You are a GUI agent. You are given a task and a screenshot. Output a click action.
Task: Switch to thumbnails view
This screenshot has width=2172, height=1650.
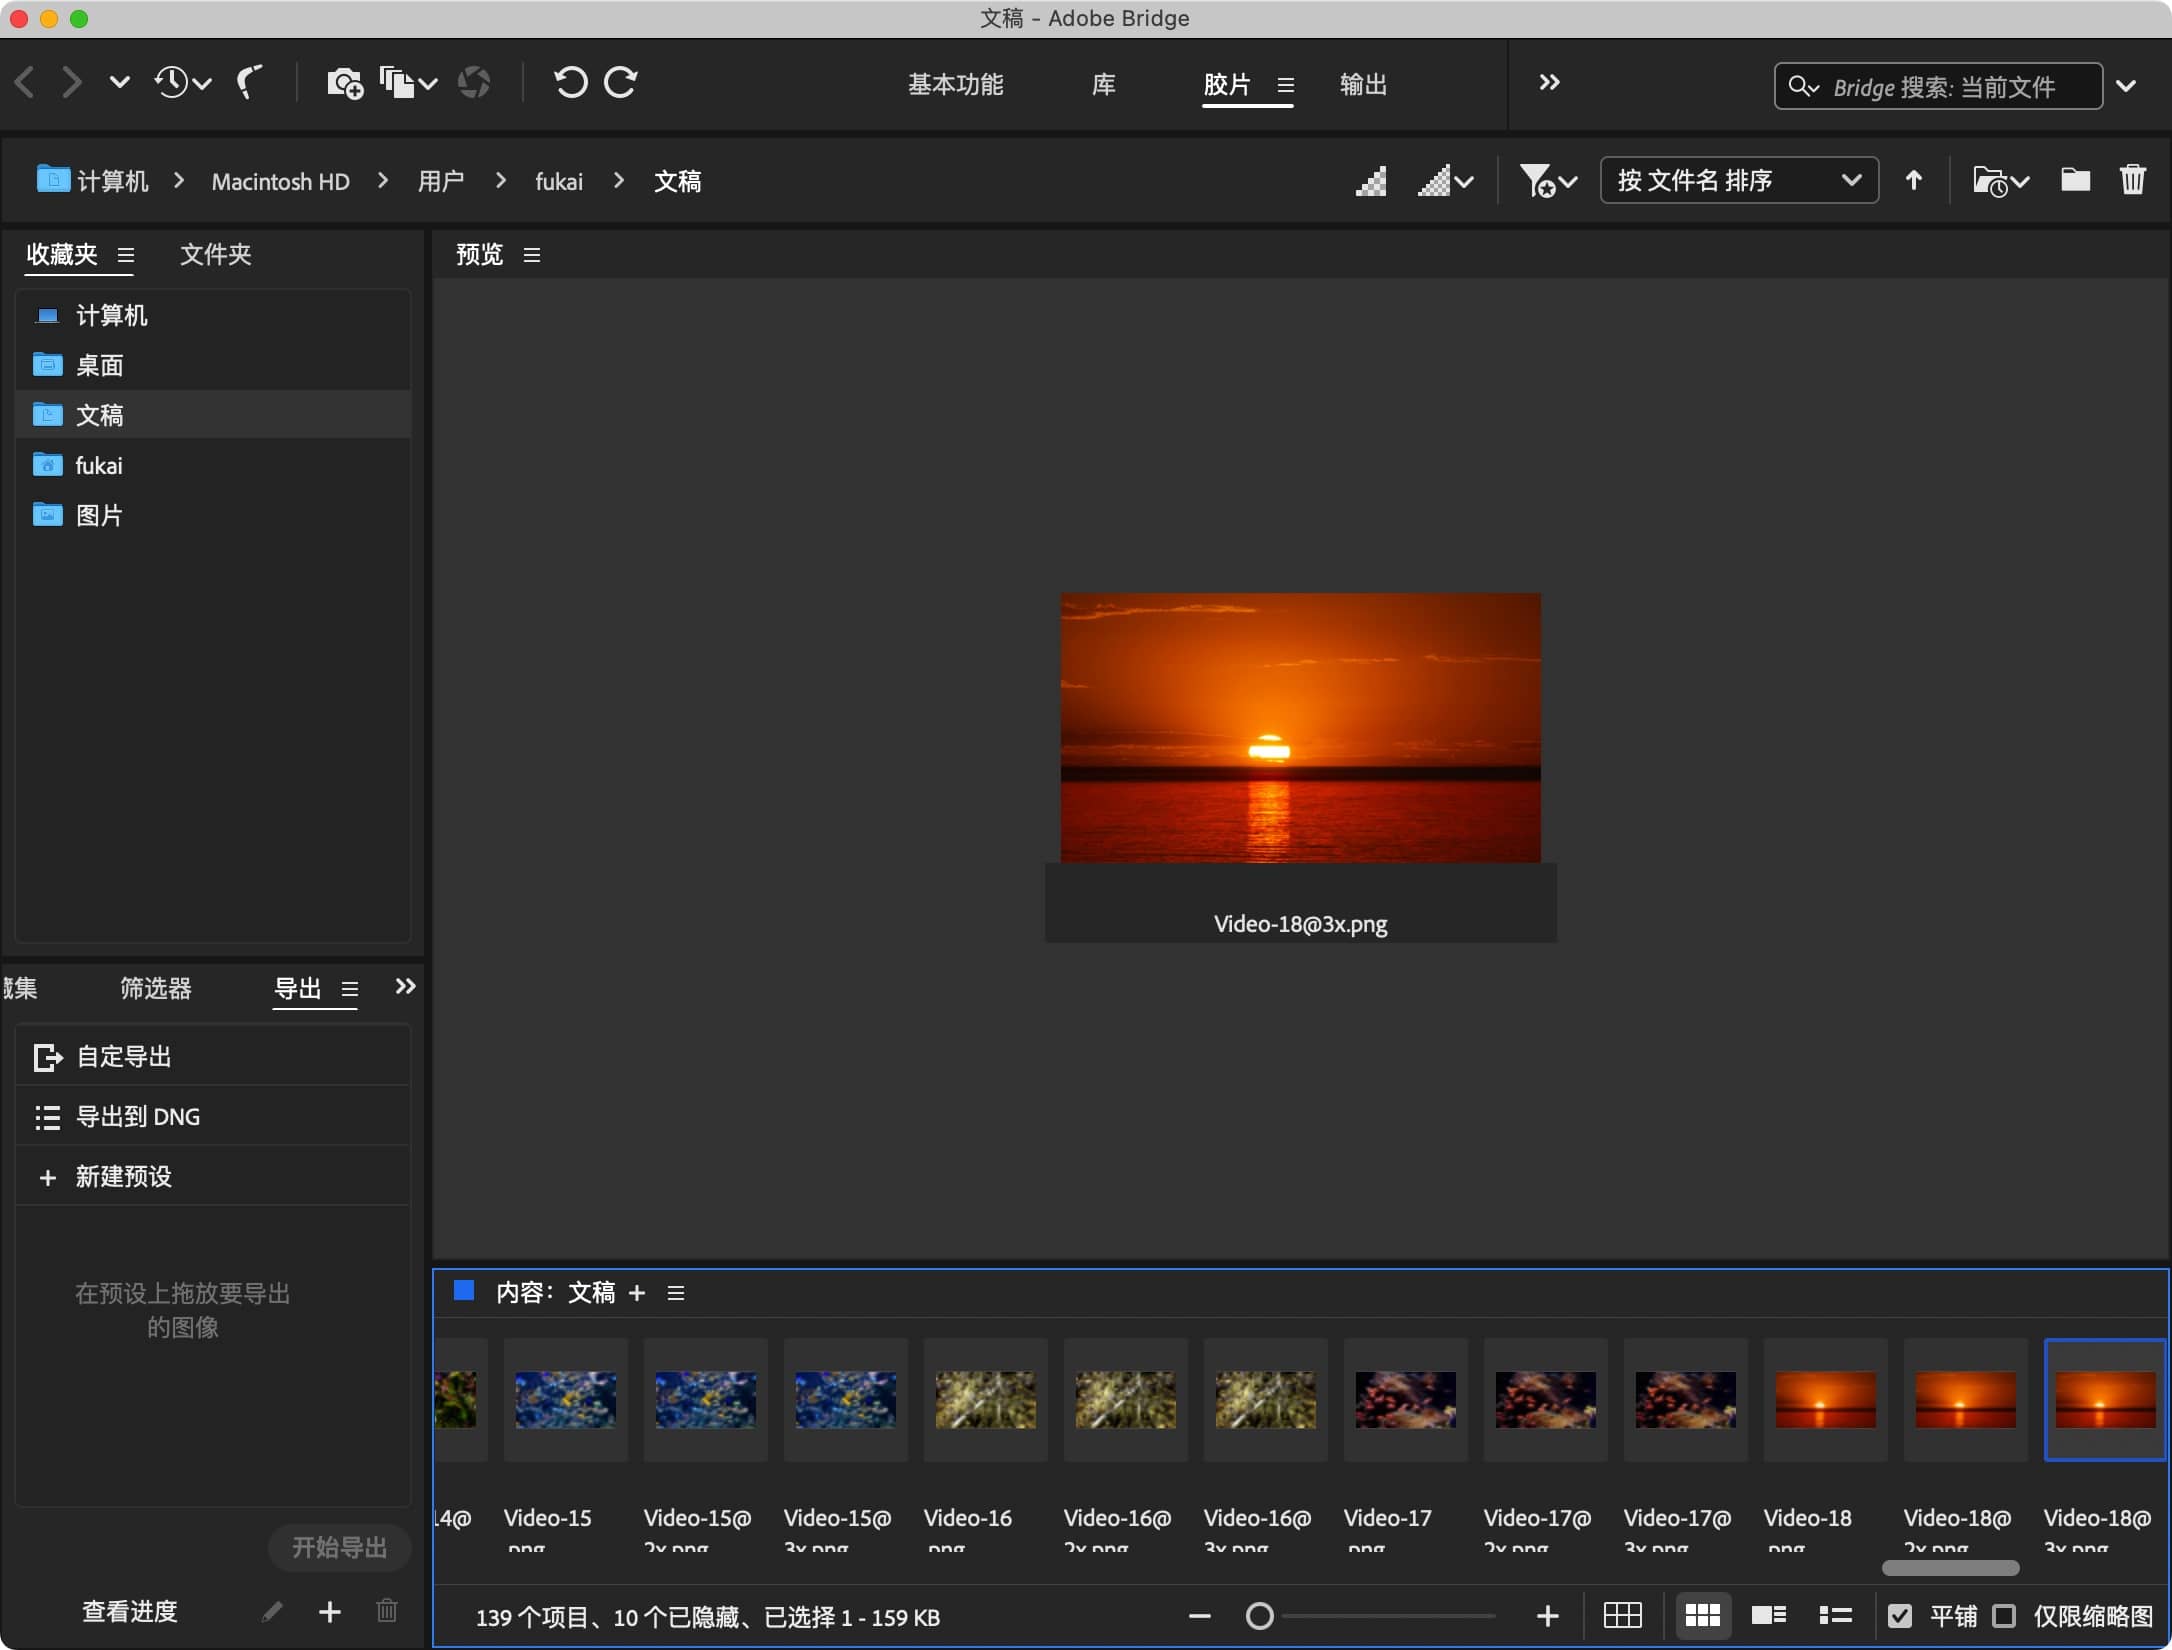[1703, 1615]
